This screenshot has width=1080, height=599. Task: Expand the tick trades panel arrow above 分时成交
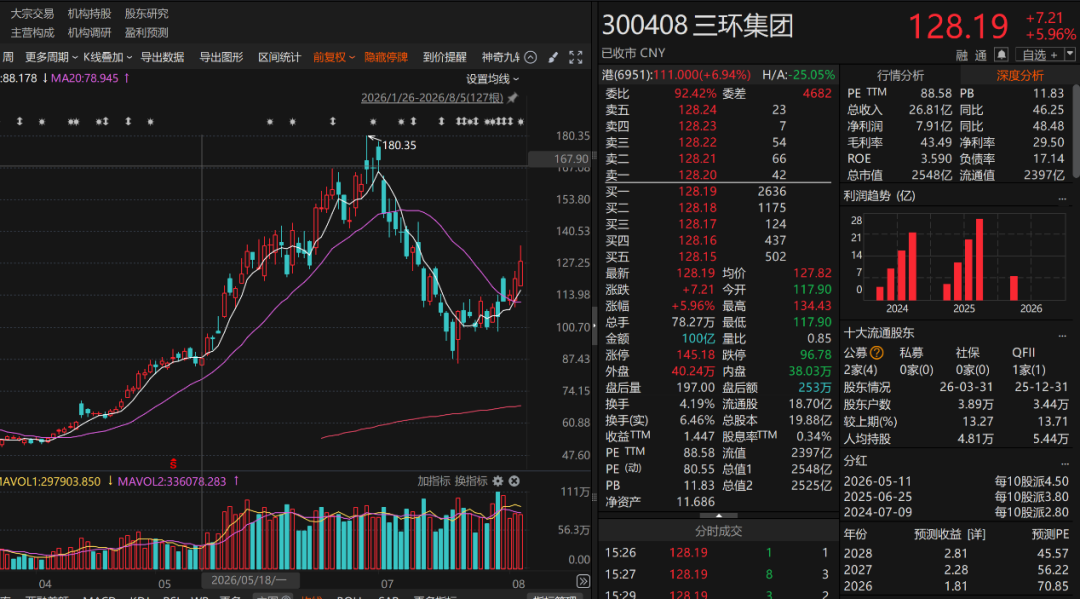718,515
